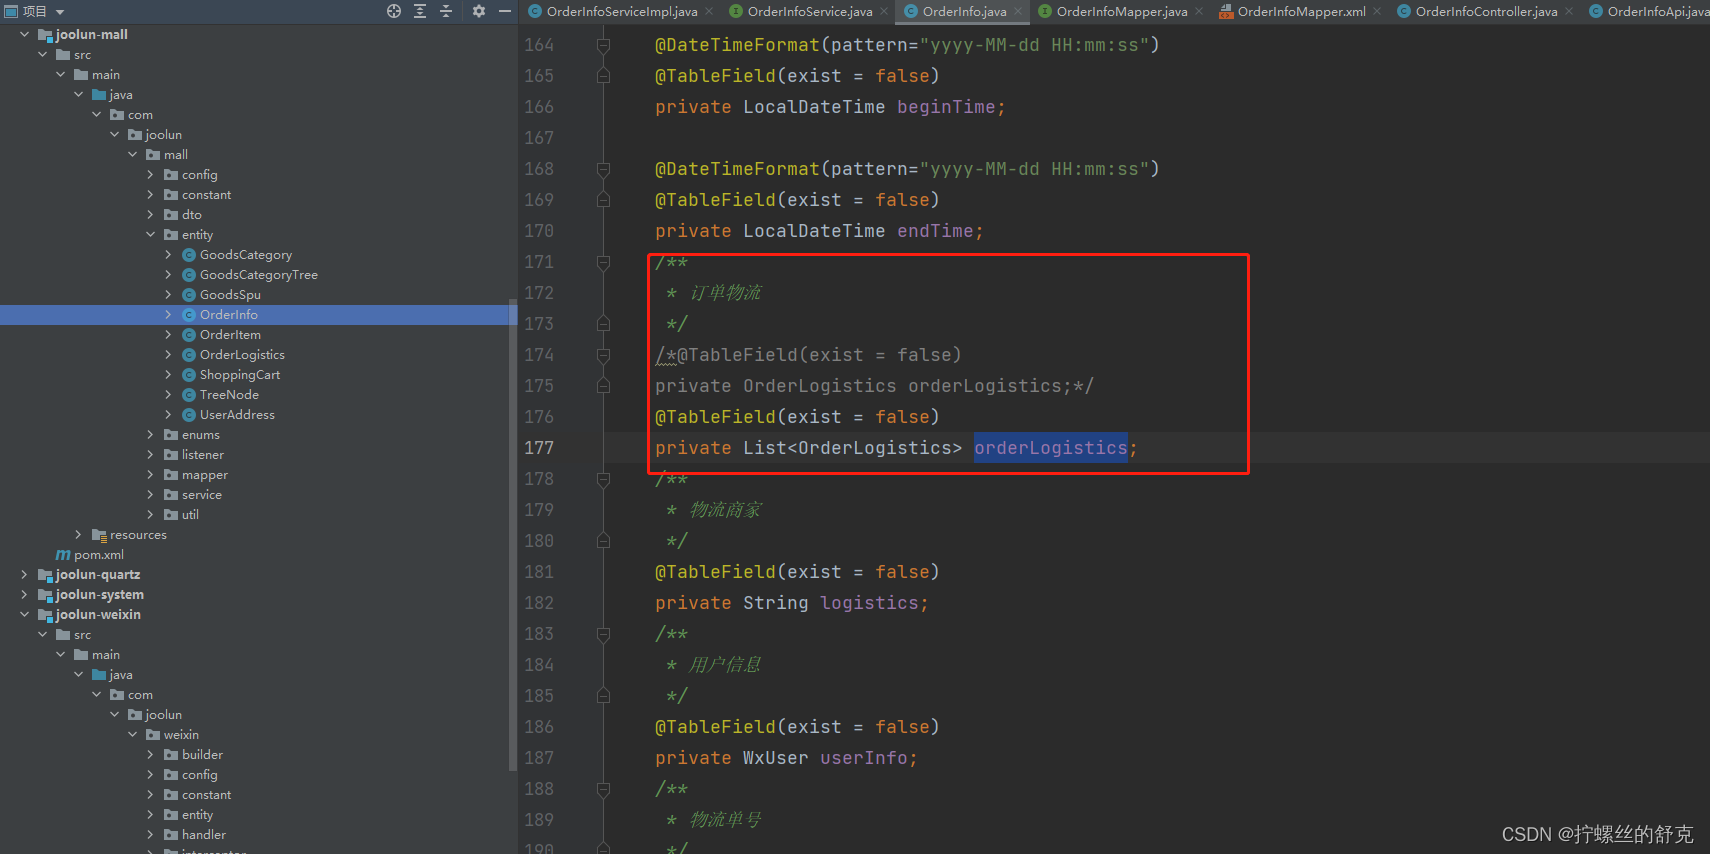Click the fold marker at line 168
1710x854 pixels.
click(x=603, y=169)
